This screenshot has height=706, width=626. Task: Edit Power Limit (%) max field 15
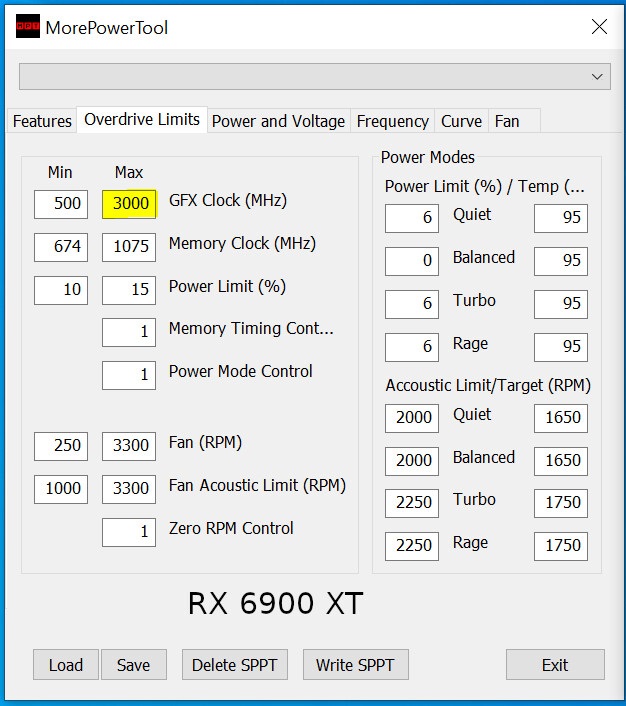(x=129, y=290)
